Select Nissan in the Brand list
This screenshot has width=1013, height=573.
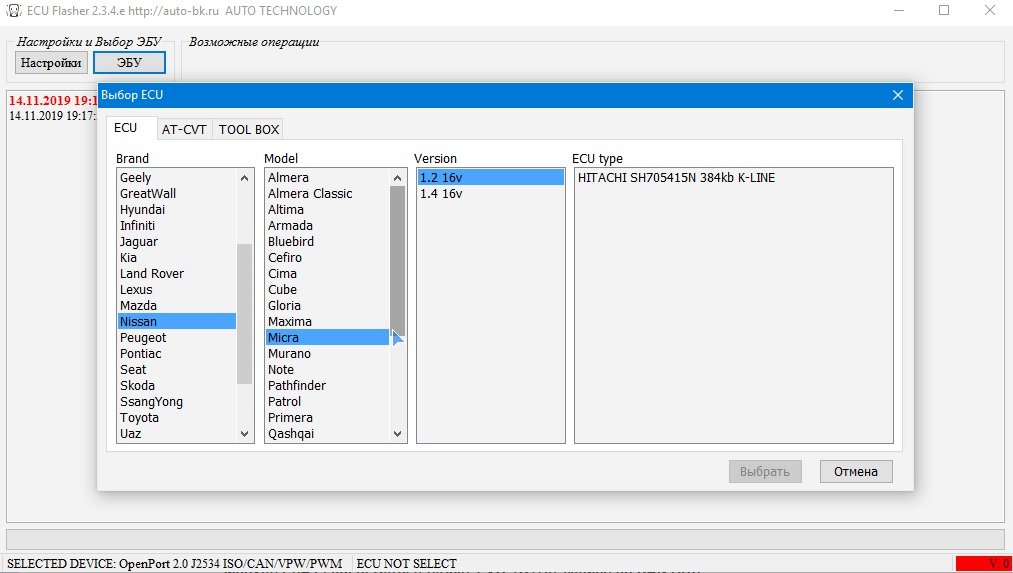[x=176, y=322]
